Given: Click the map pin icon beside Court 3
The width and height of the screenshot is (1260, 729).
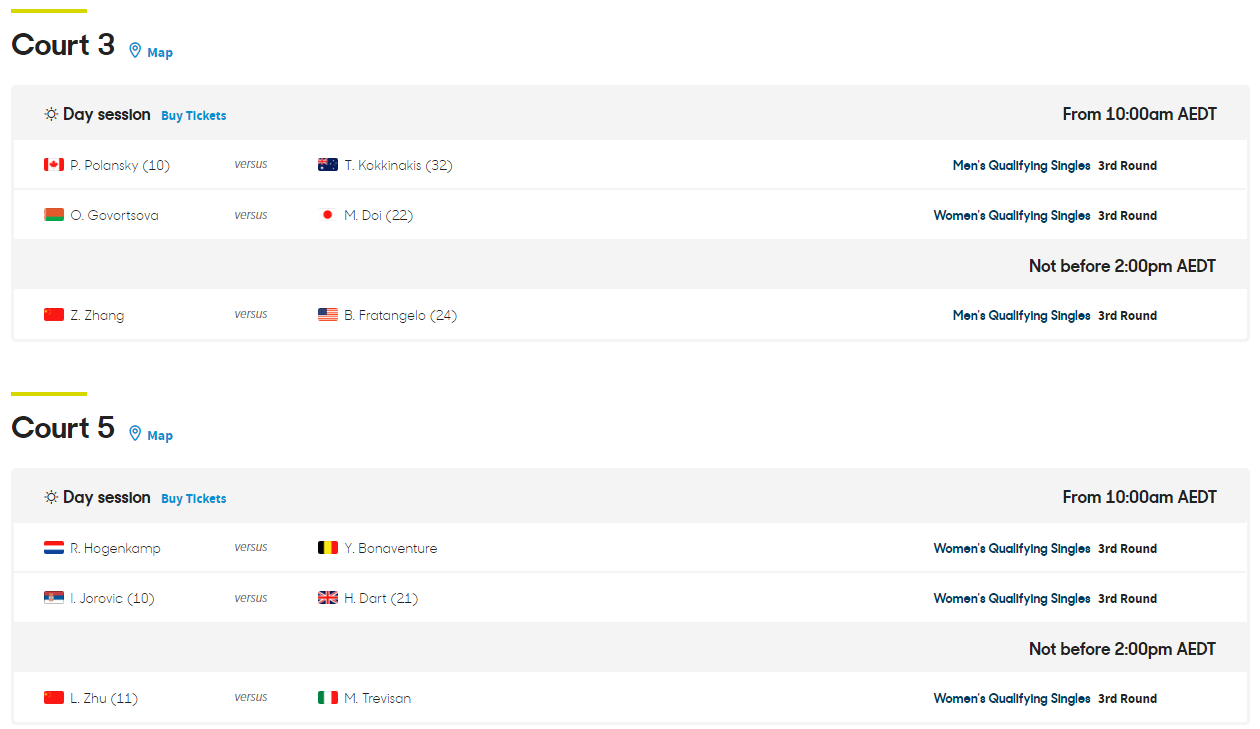Looking at the screenshot, I should coord(135,50).
